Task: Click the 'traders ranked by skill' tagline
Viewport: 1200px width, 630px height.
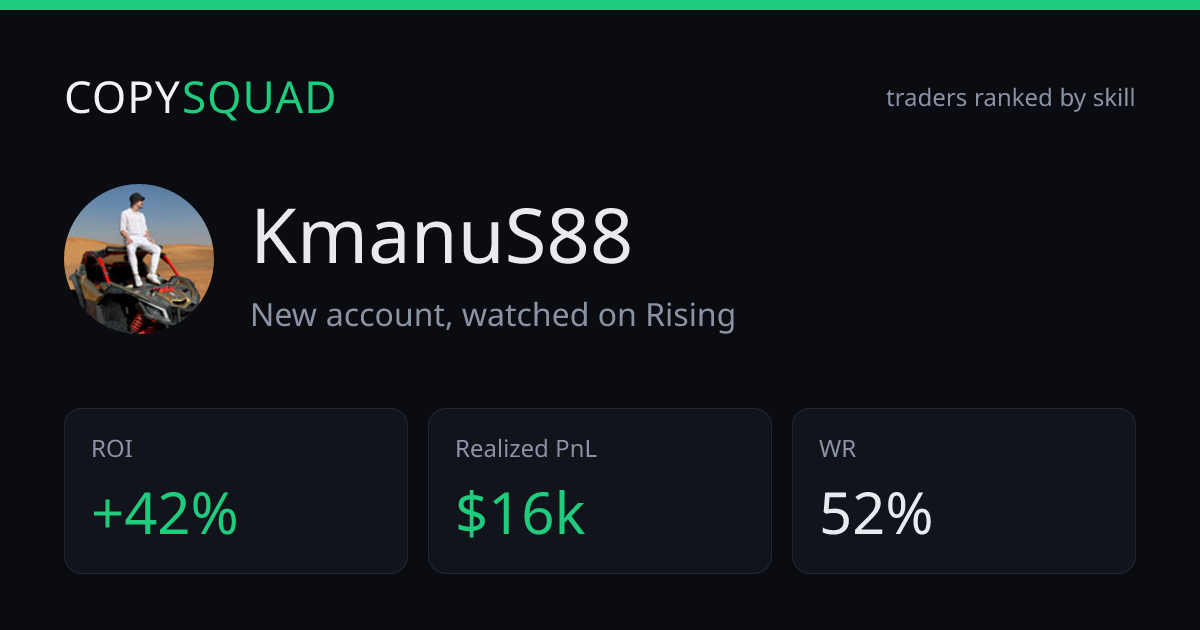Action: (x=1010, y=98)
